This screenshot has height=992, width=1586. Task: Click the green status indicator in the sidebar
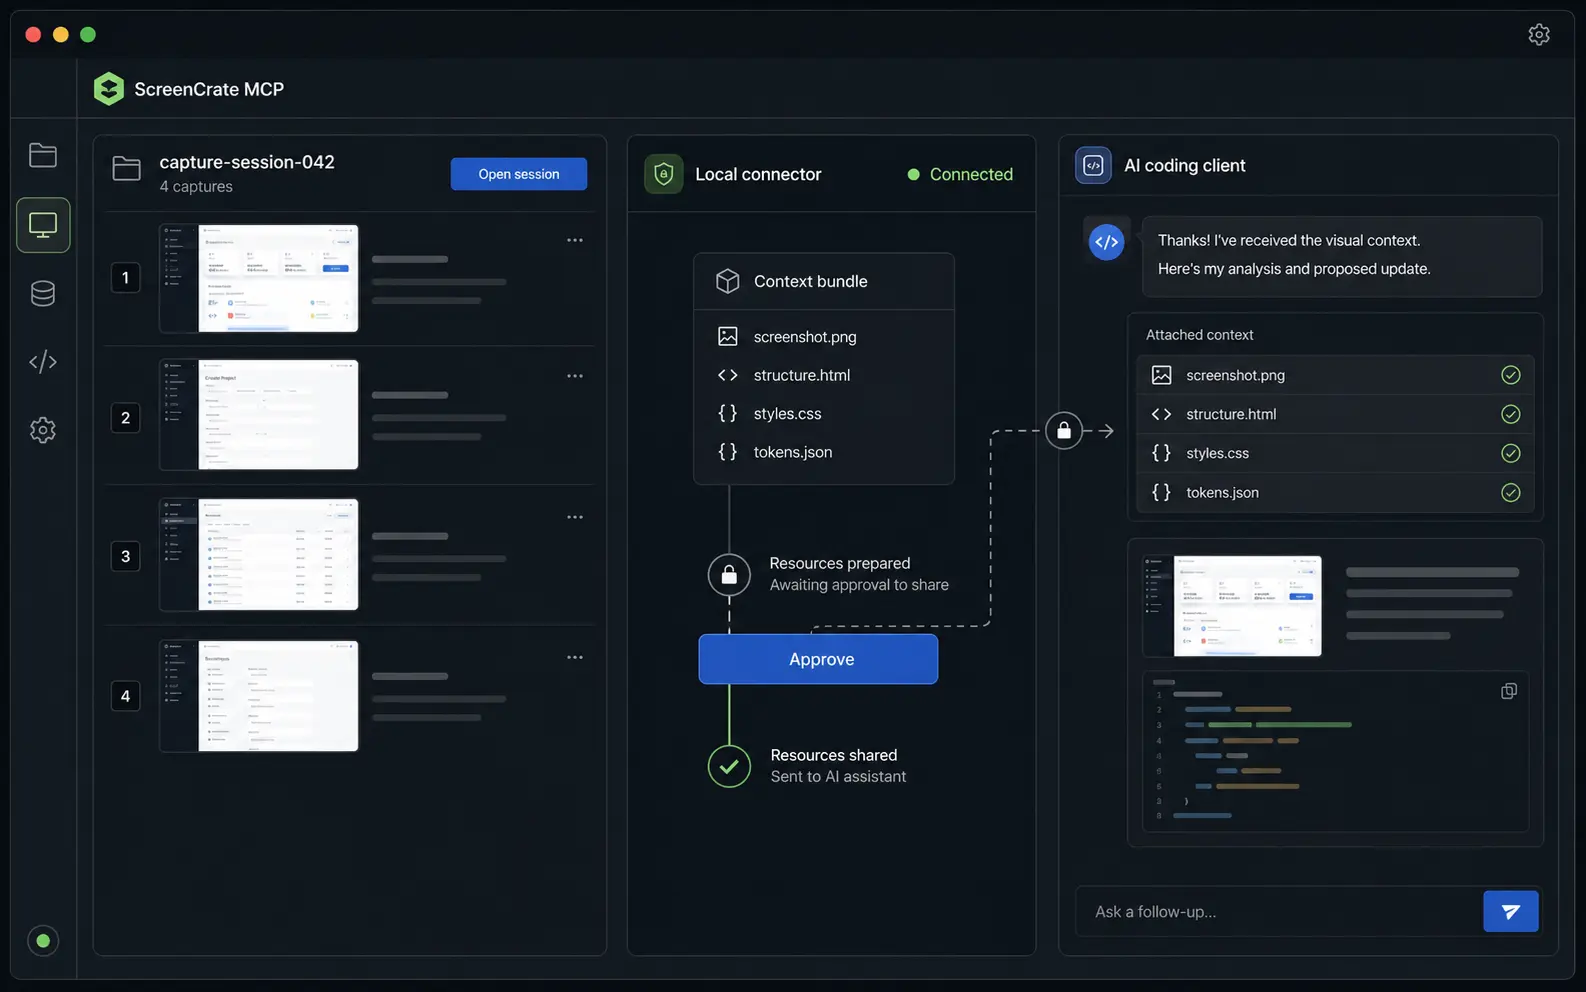click(43, 940)
